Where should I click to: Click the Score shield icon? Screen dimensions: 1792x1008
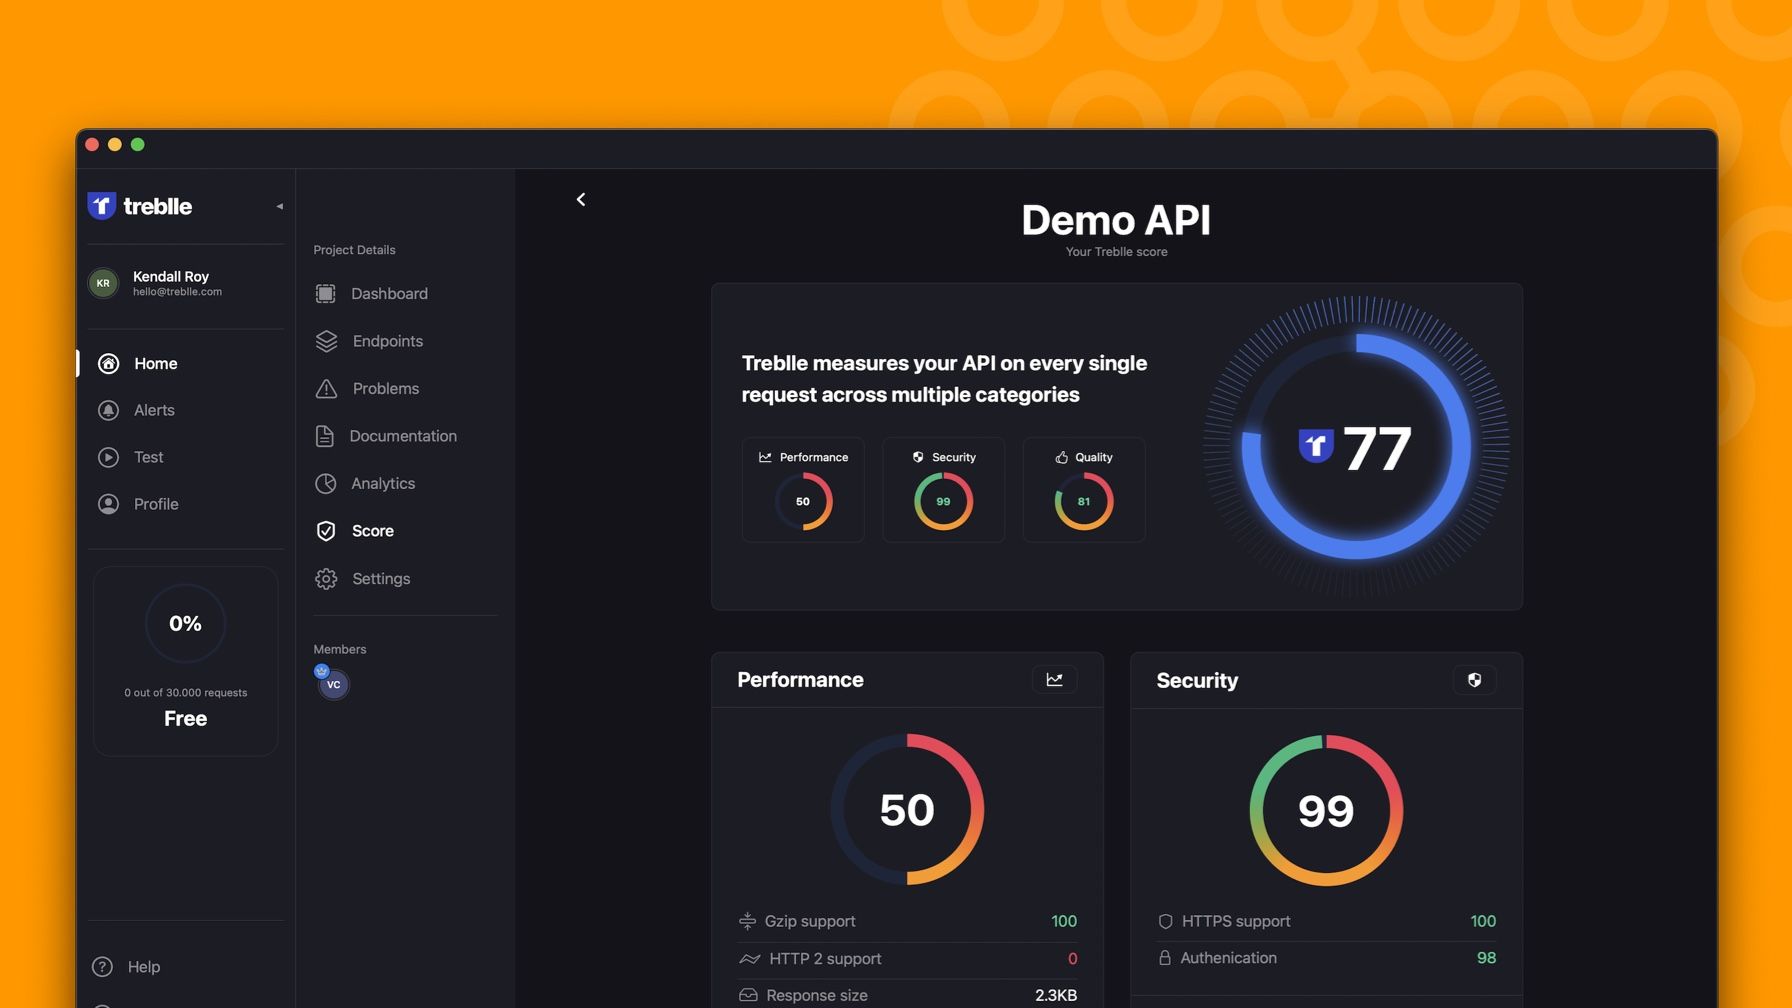click(x=326, y=531)
